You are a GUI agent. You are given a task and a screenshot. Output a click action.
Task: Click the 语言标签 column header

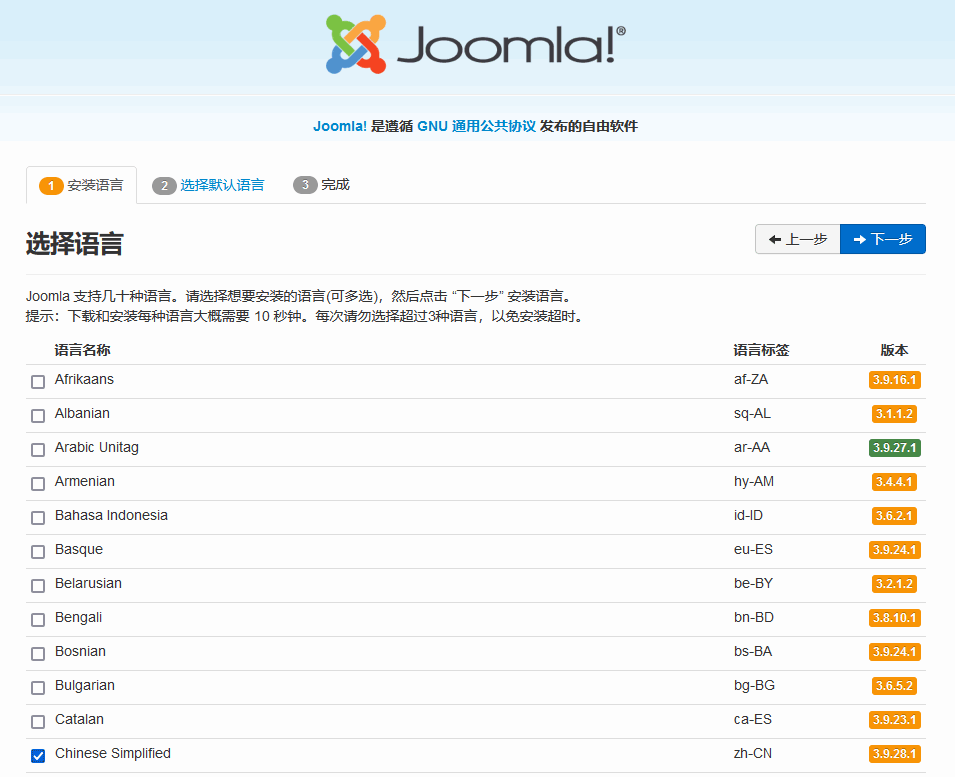(x=761, y=350)
